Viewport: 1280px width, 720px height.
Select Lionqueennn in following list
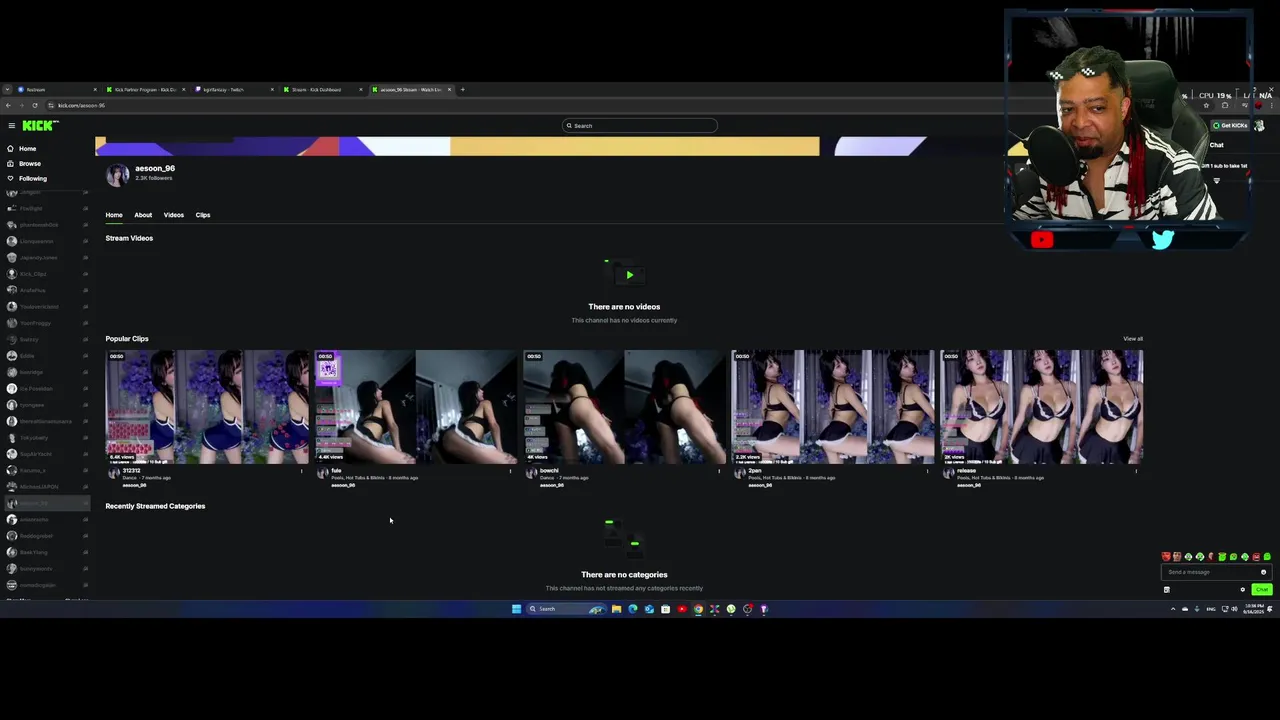pos(46,241)
